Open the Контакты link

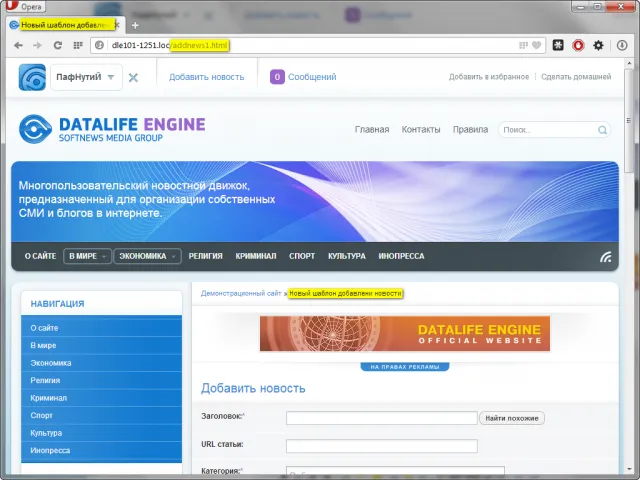coord(421,129)
